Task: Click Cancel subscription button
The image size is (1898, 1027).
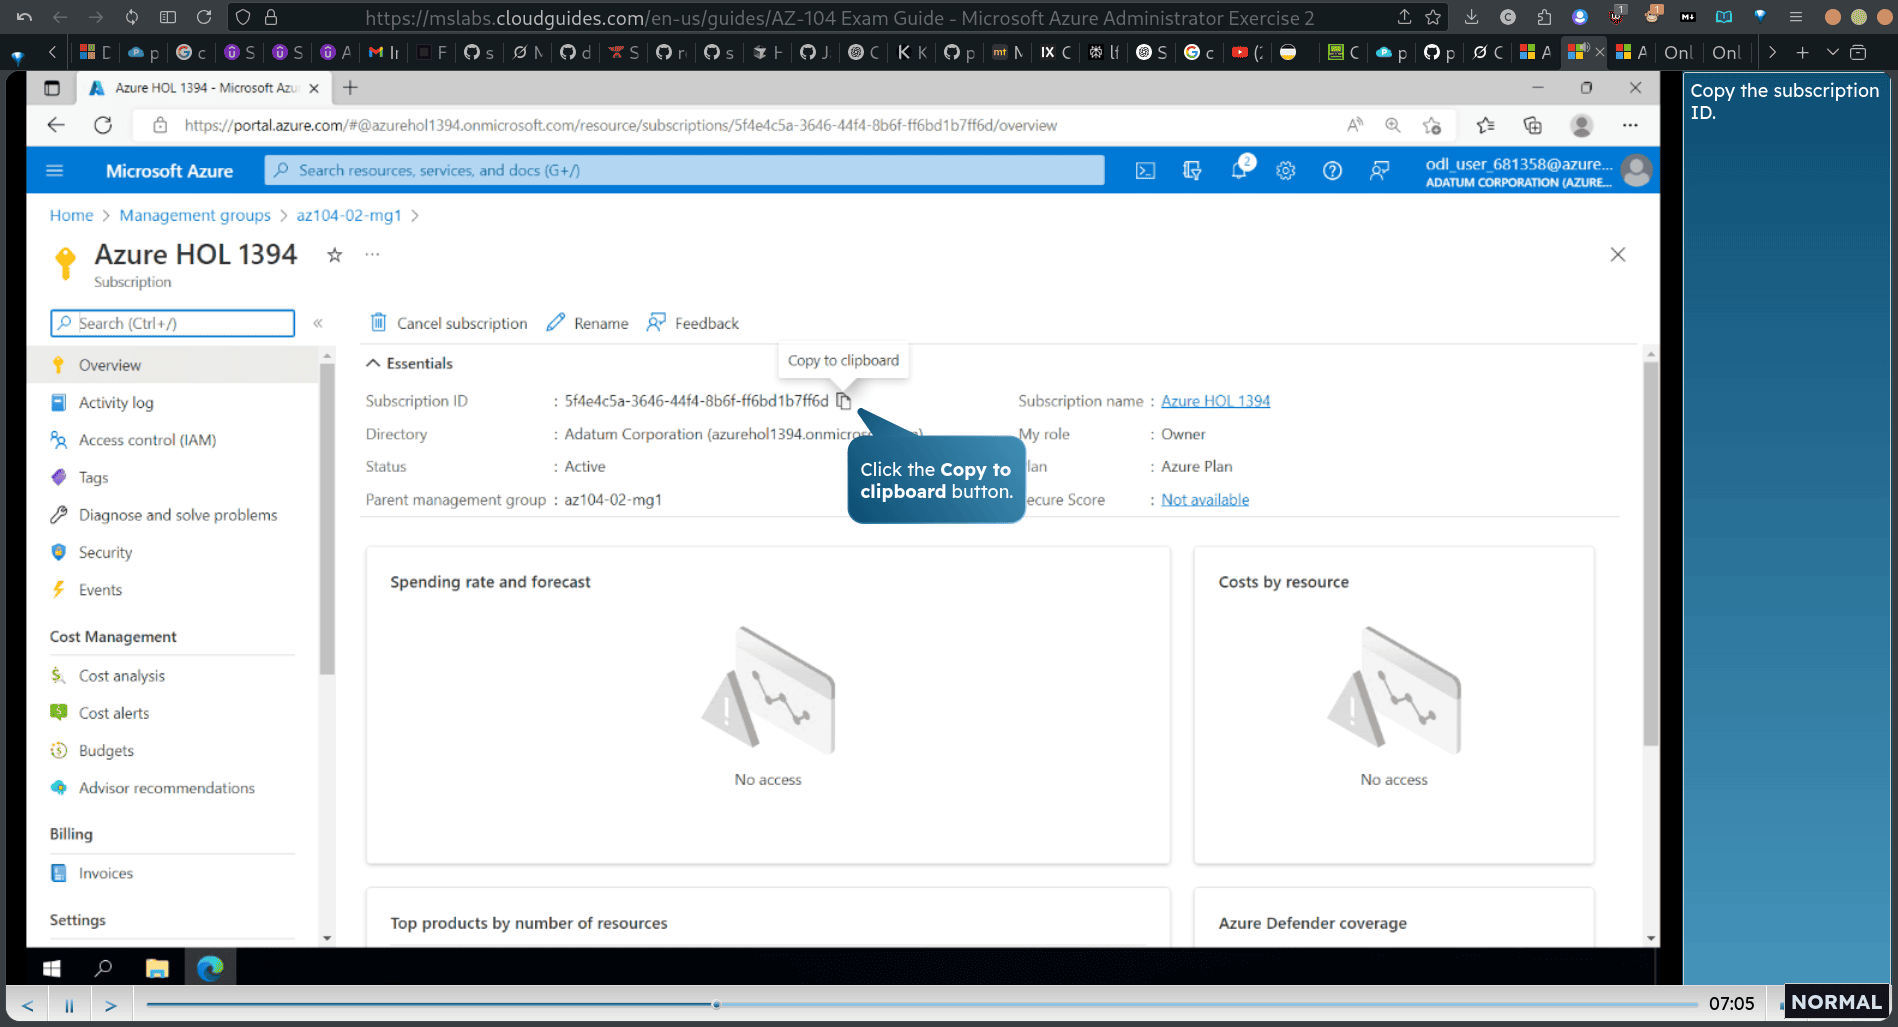Action: point(449,323)
